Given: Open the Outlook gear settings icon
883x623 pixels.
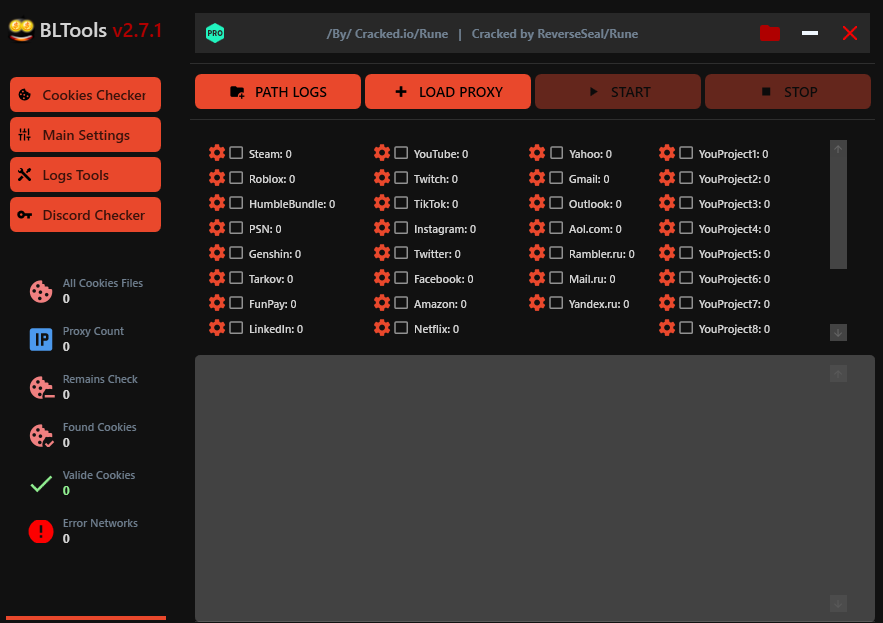Looking at the screenshot, I should pyautogui.click(x=537, y=203).
